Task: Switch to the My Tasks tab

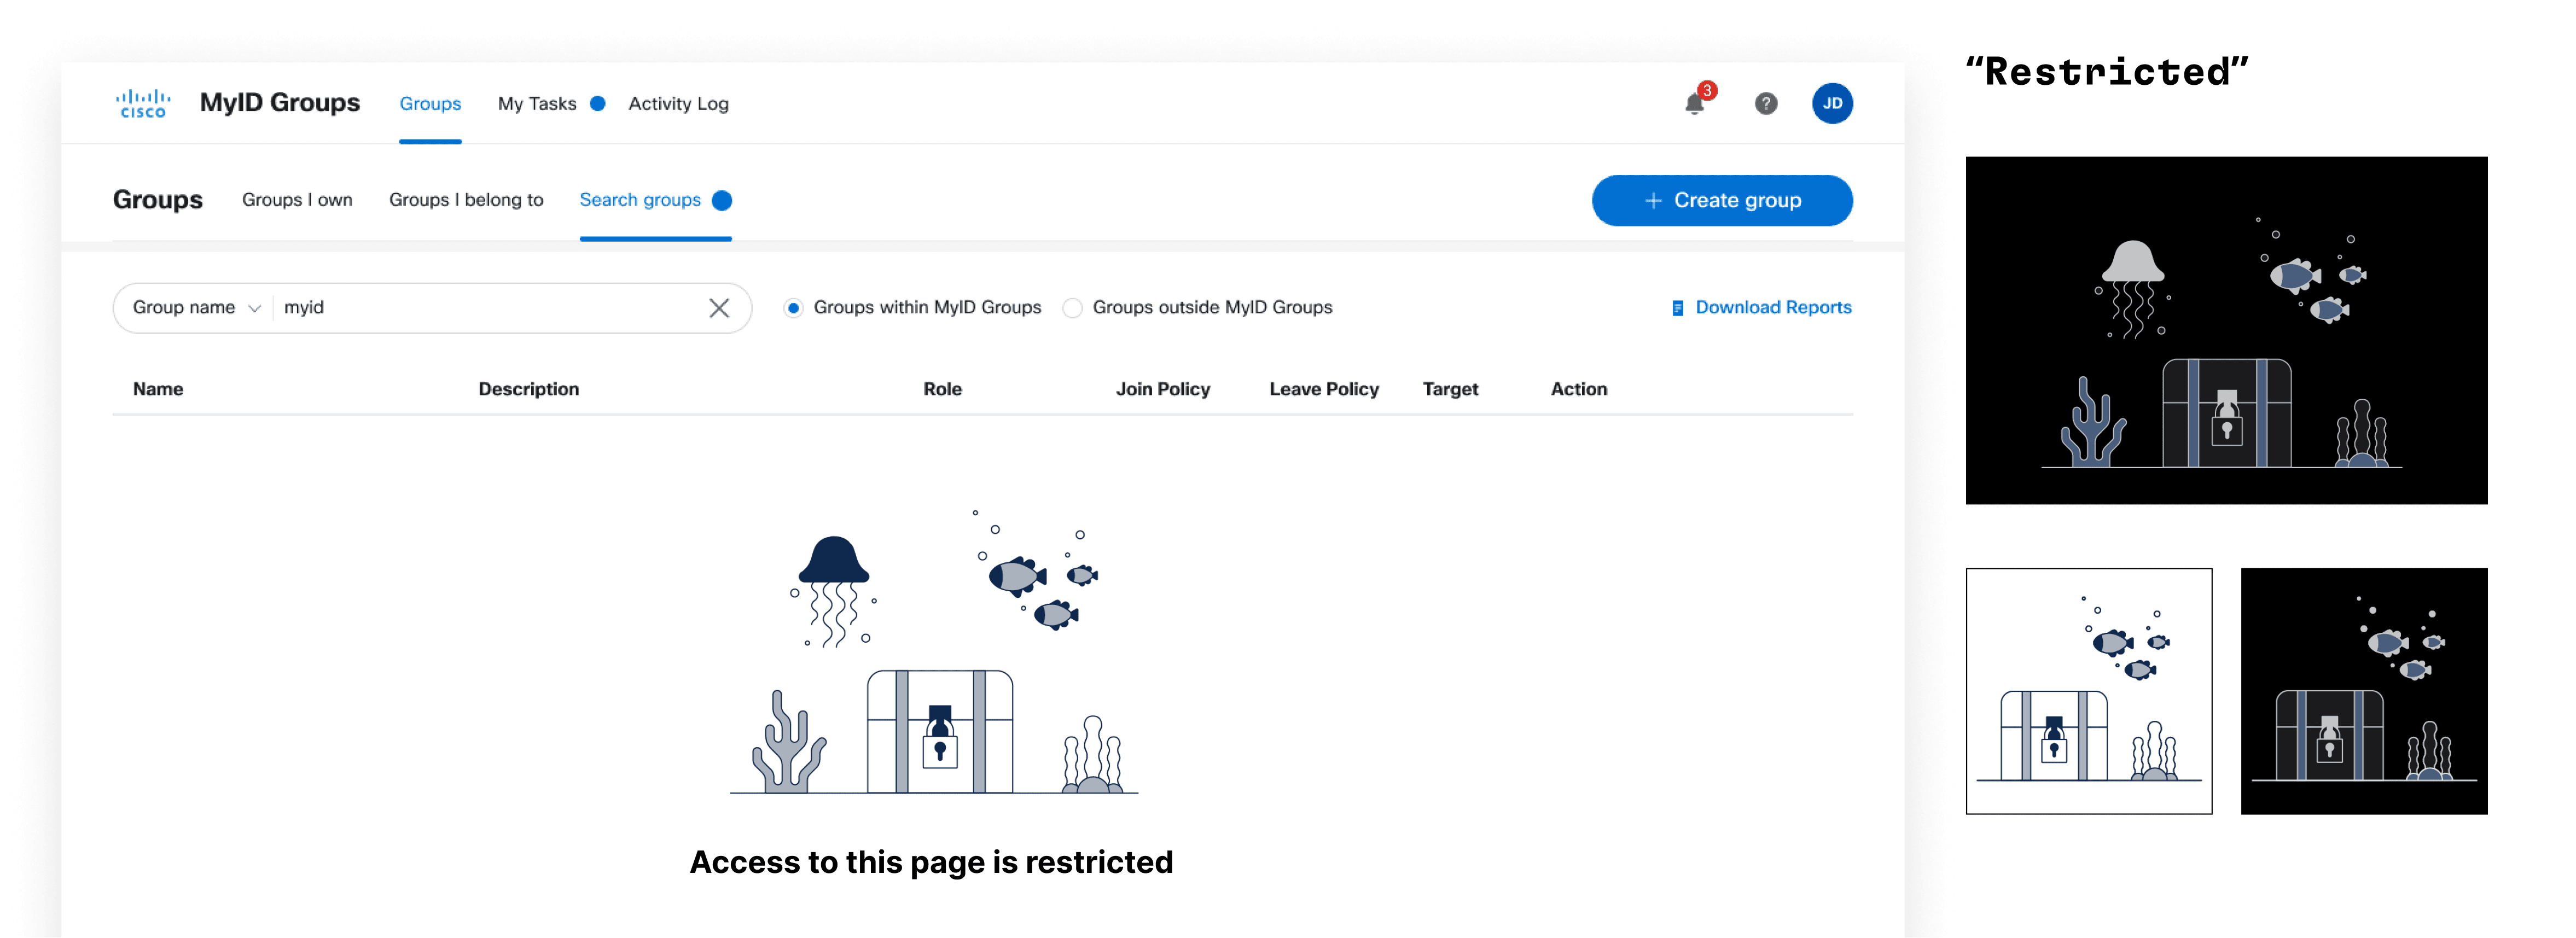Action: pyautogui.click(x=537, y=104)
